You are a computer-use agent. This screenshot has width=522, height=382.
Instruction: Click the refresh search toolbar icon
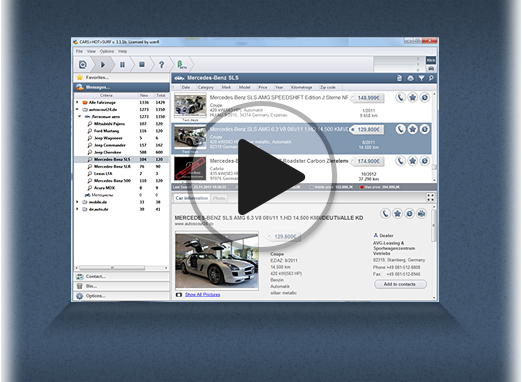[x=83, y=64]
